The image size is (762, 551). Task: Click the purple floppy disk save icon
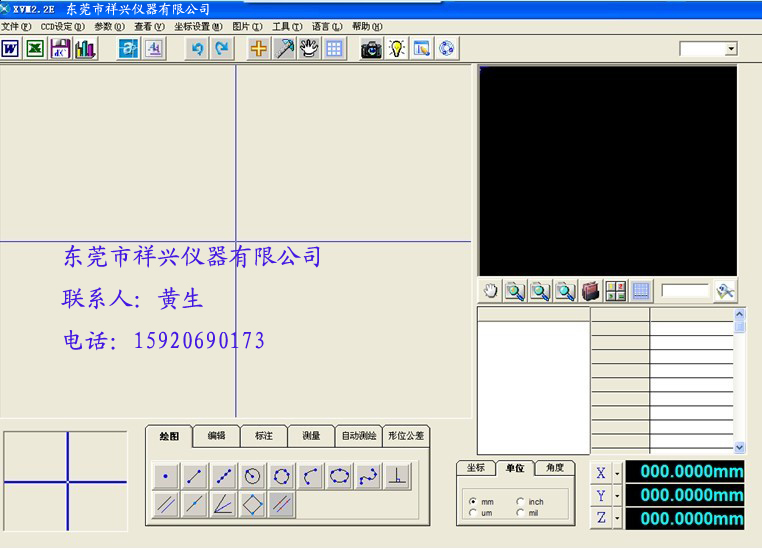60,49
